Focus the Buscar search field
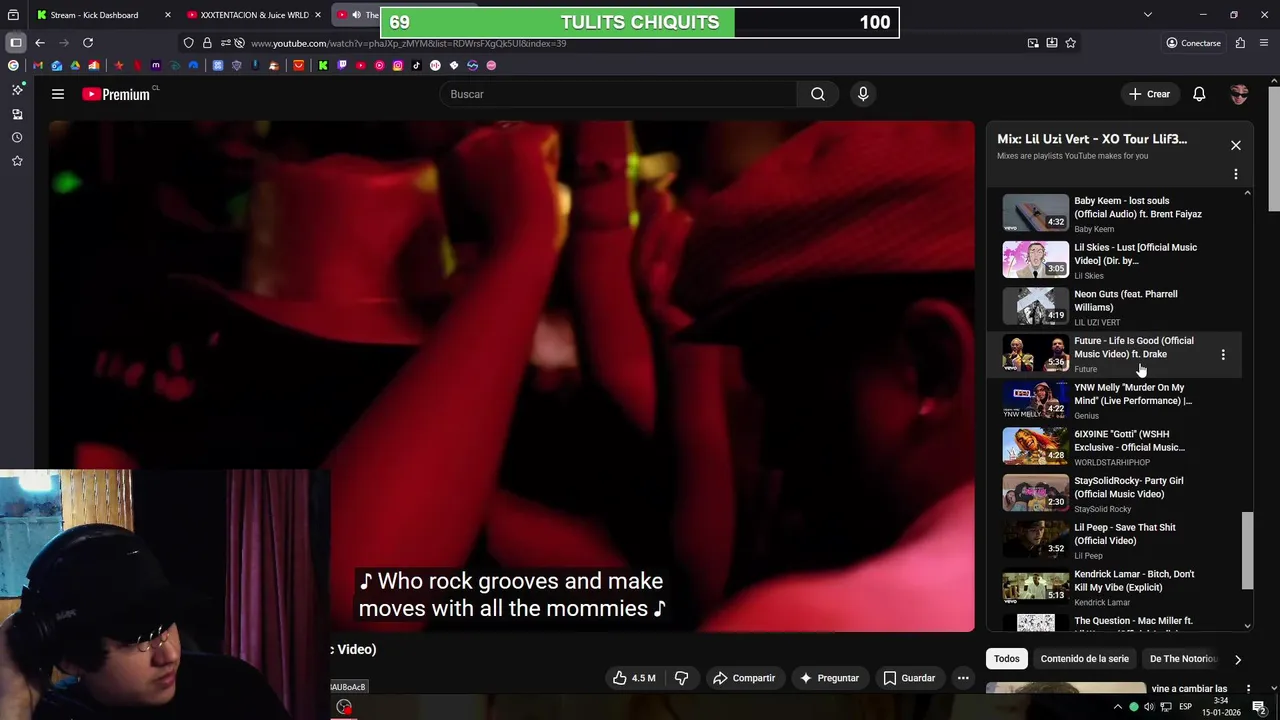Viewport: 1280px width, 720px height. point(618,94)
